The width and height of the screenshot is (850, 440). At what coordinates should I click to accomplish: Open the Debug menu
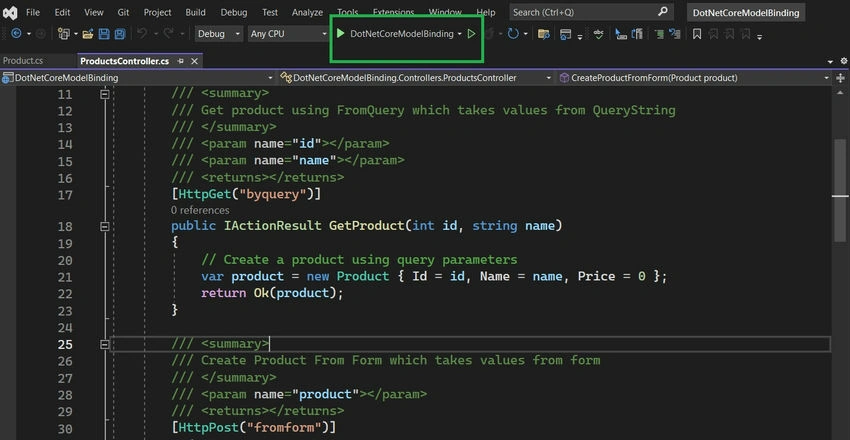pyautogui.click(x=234, y=12)
